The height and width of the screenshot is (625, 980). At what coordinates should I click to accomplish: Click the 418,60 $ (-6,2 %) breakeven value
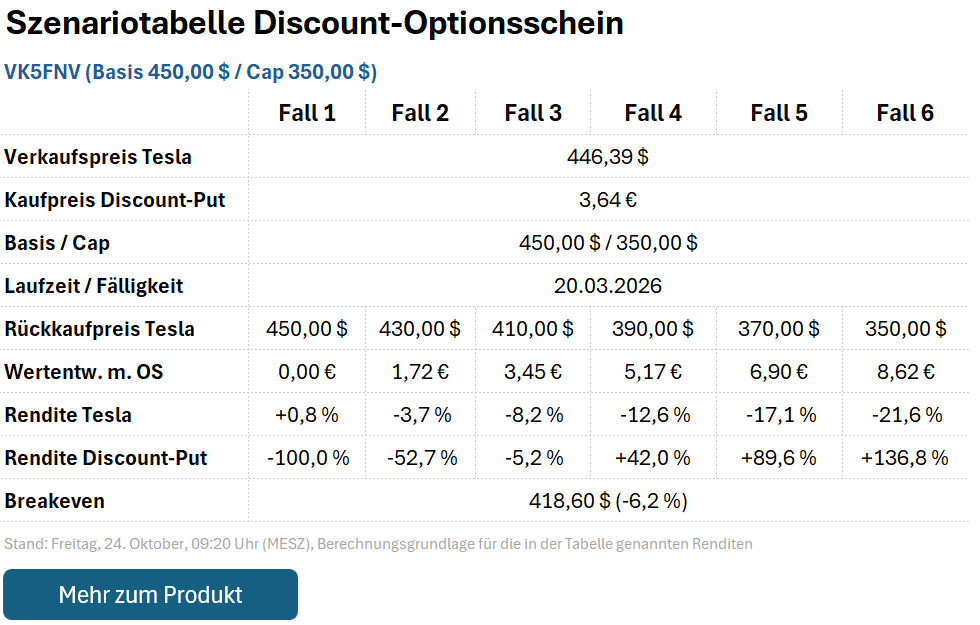pos(608,501)
